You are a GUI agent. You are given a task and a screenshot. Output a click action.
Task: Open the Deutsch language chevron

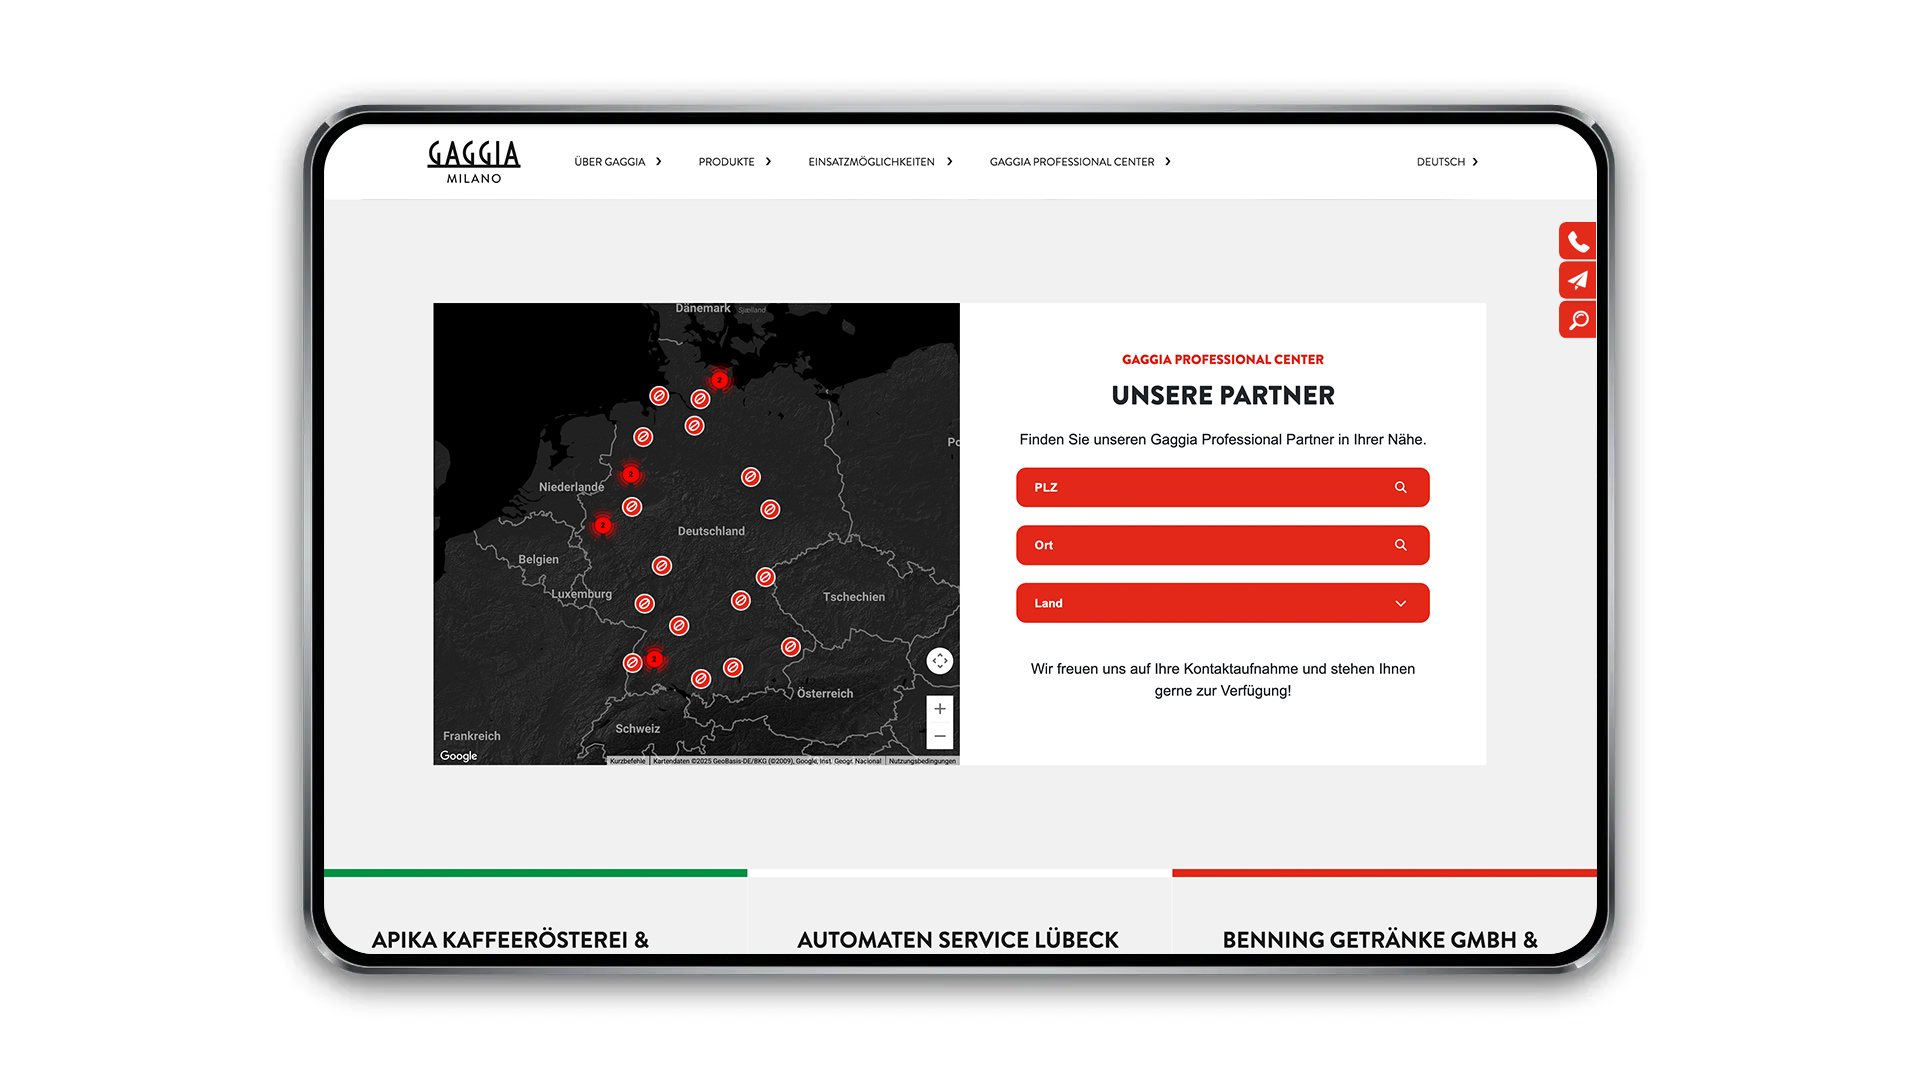tap(1475, 162)
